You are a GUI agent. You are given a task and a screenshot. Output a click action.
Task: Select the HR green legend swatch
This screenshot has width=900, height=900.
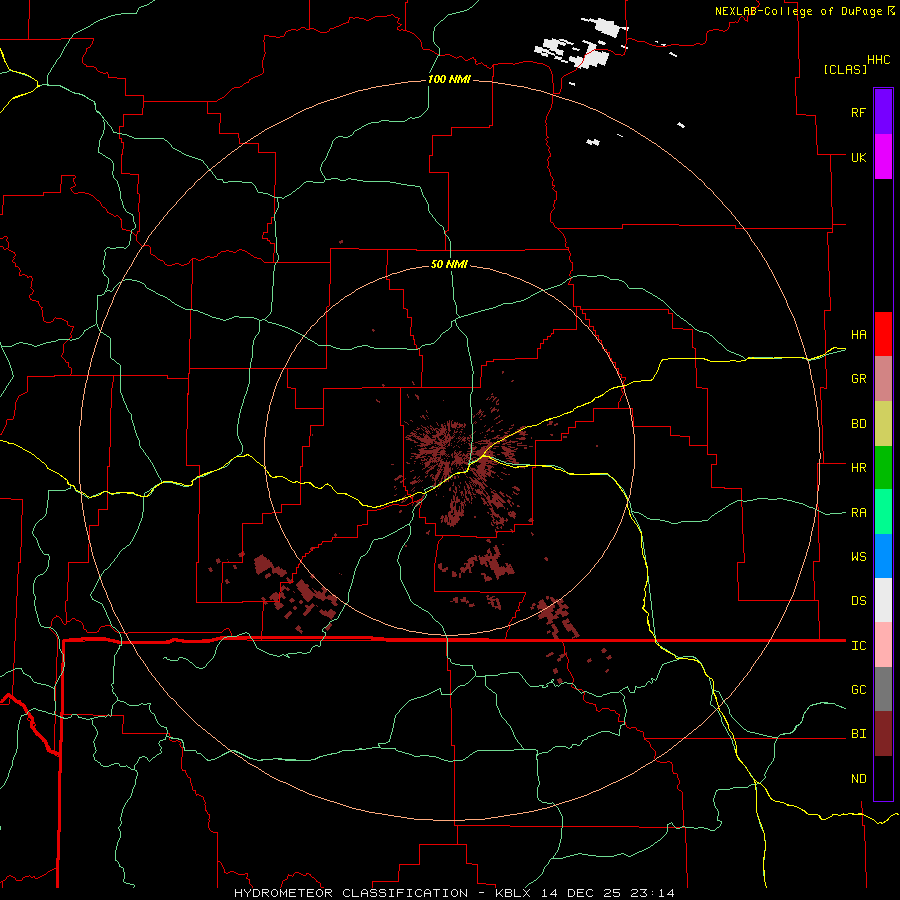coord(883,468)
